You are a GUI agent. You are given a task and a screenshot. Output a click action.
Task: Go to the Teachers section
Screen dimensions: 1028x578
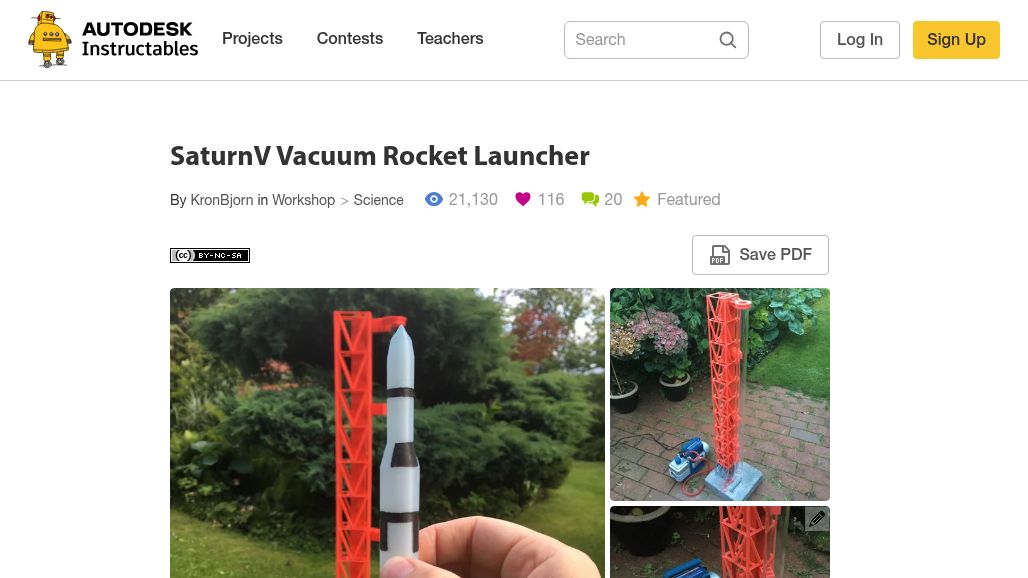(450, 39)
